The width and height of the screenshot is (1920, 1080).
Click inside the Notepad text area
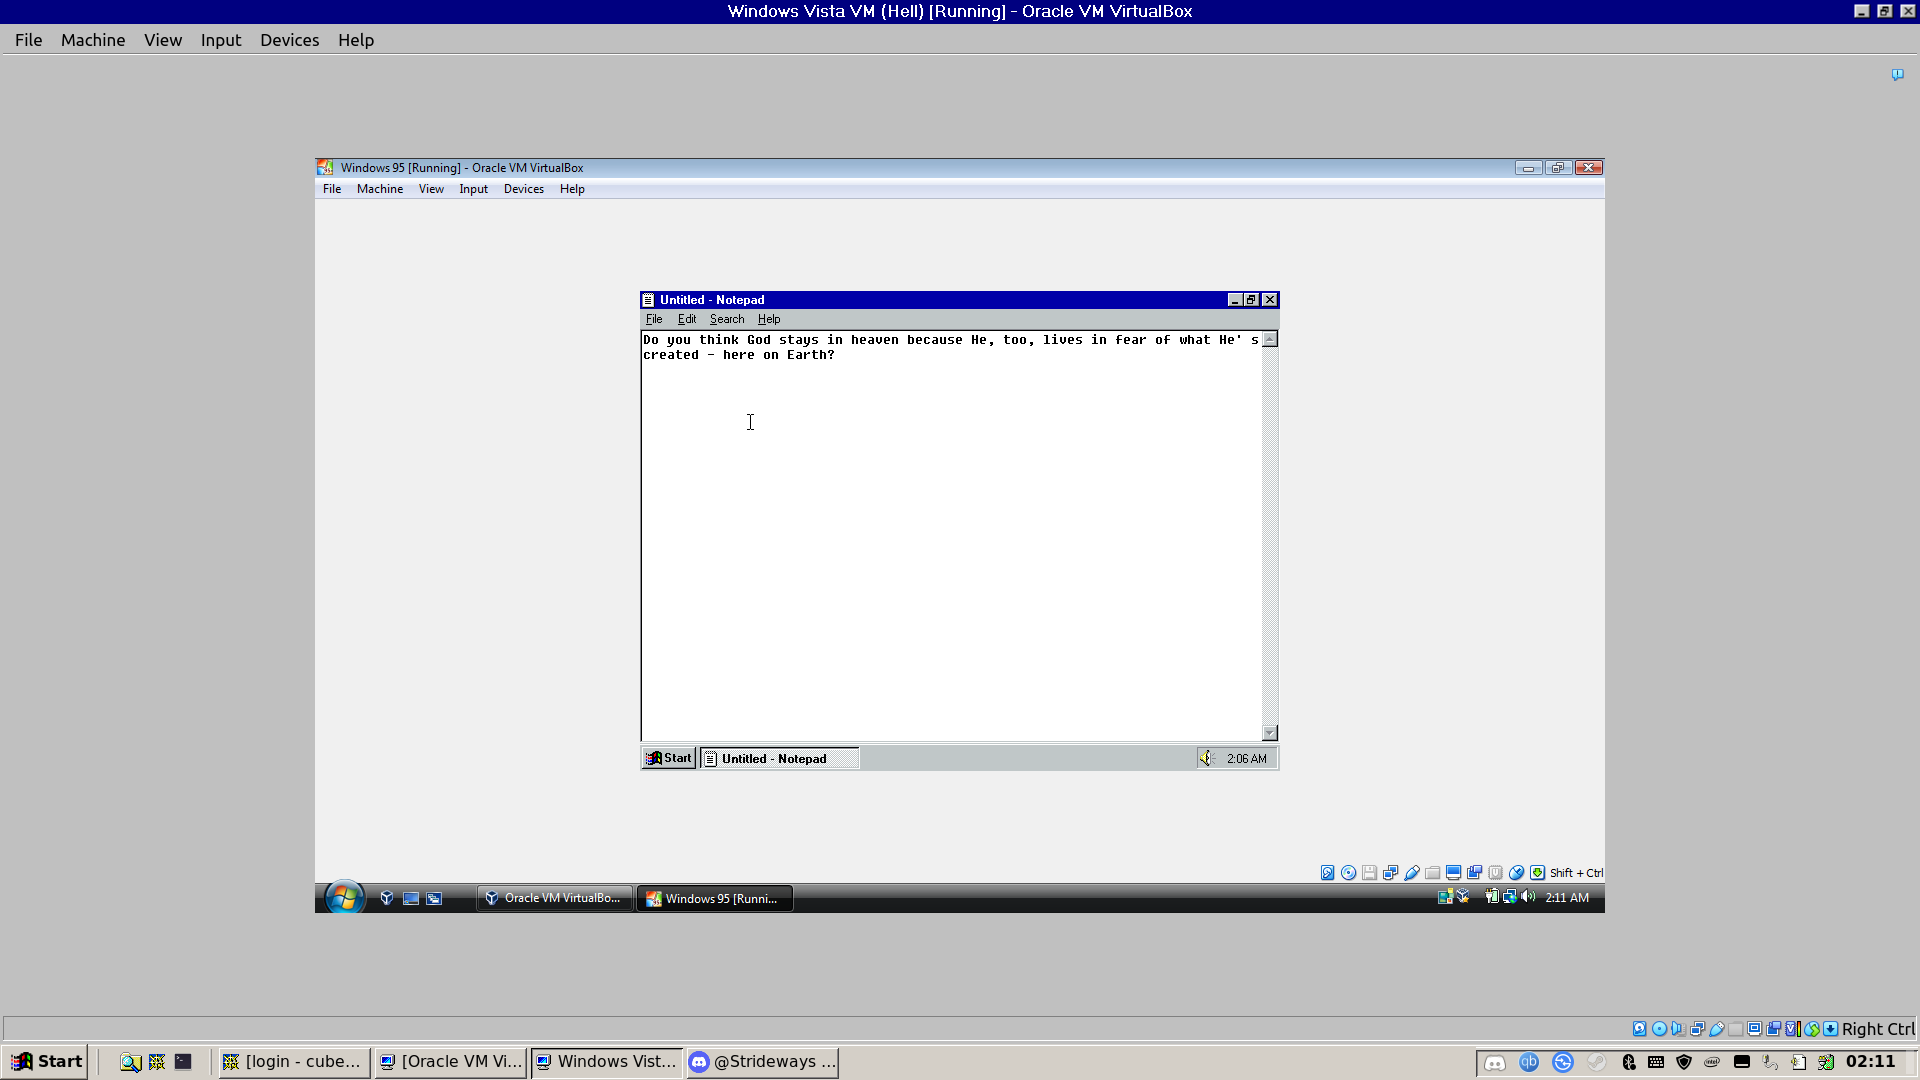point(951,536)
